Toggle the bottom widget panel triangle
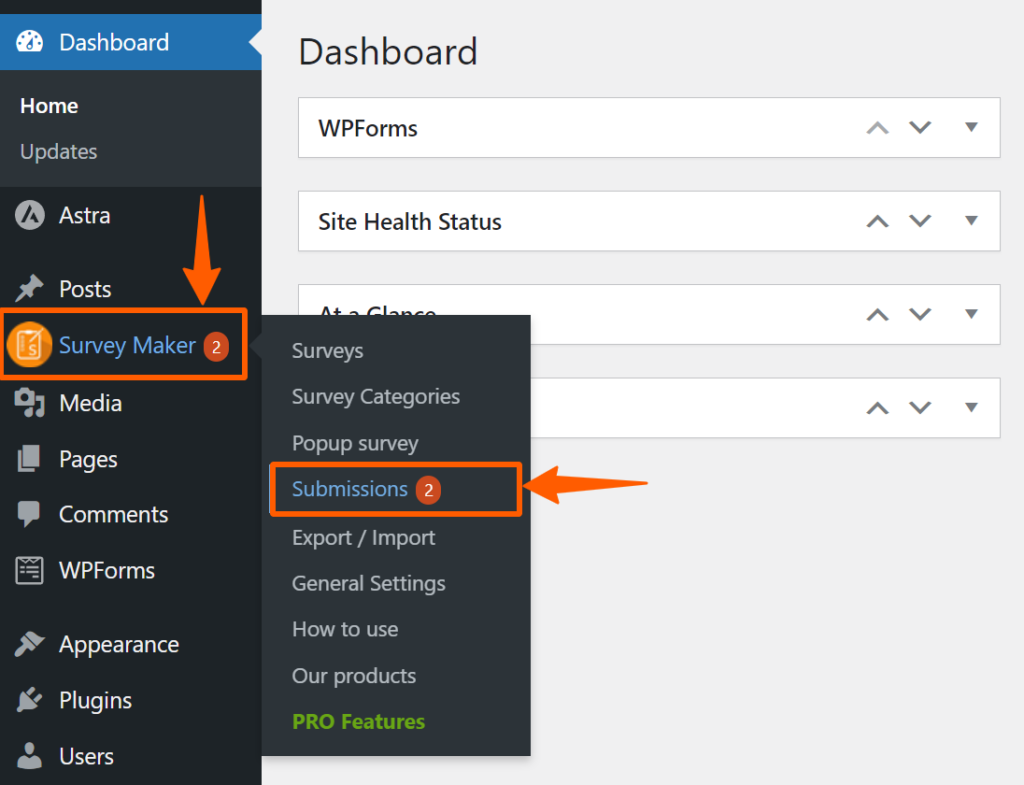Viewport: 1024px width, 785px height. (972, 408)
